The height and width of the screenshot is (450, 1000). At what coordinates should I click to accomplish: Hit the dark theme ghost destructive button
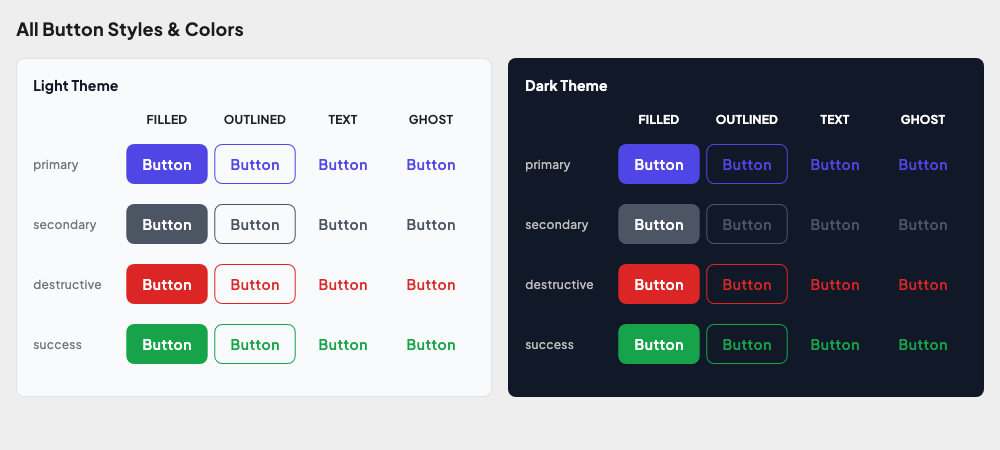point(923,284)
